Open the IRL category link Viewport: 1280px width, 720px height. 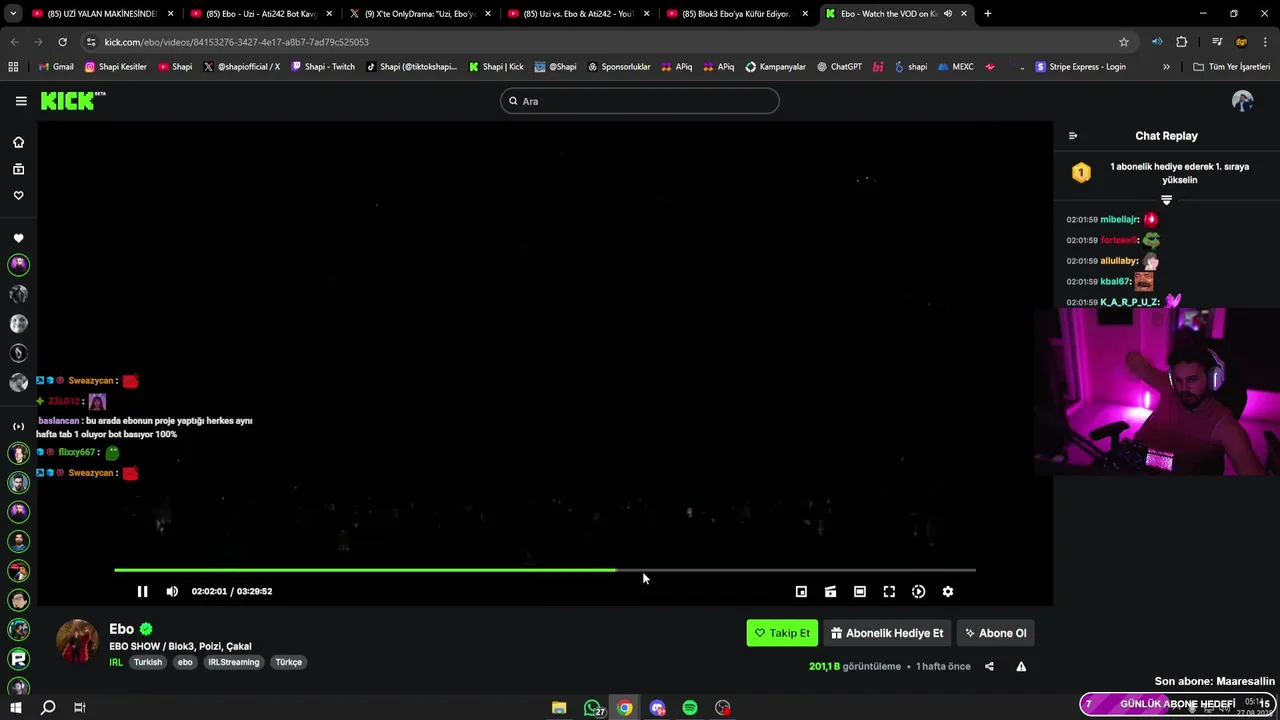tap(116, 662)
